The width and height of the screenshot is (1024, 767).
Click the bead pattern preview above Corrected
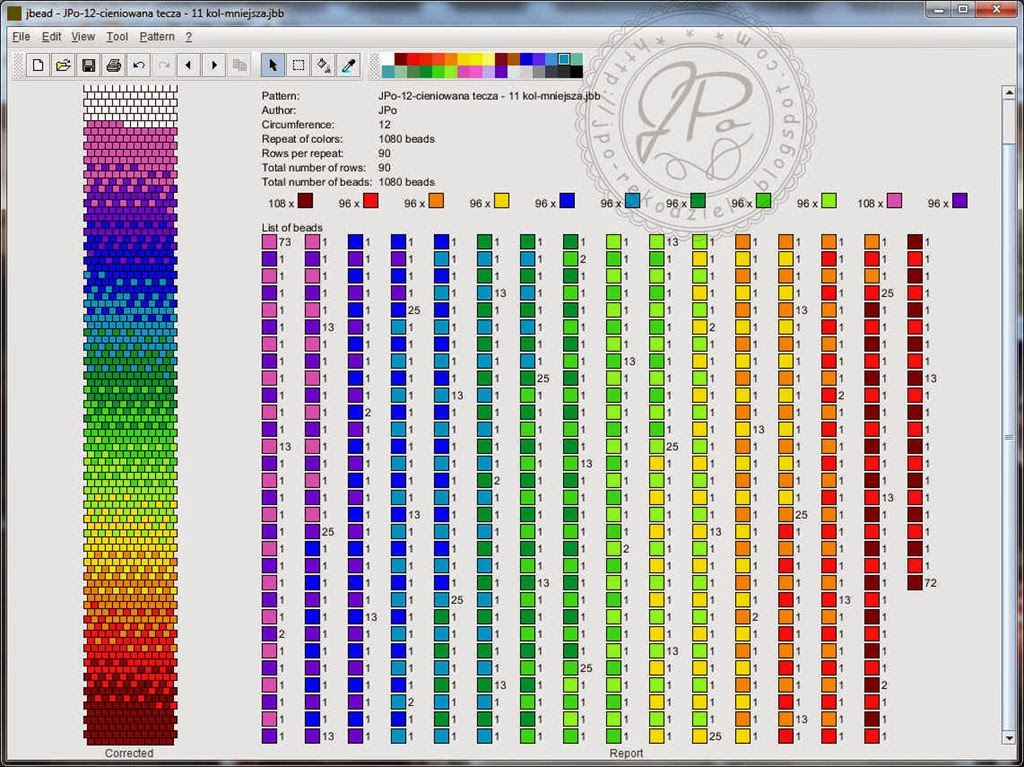pos(130,414)
